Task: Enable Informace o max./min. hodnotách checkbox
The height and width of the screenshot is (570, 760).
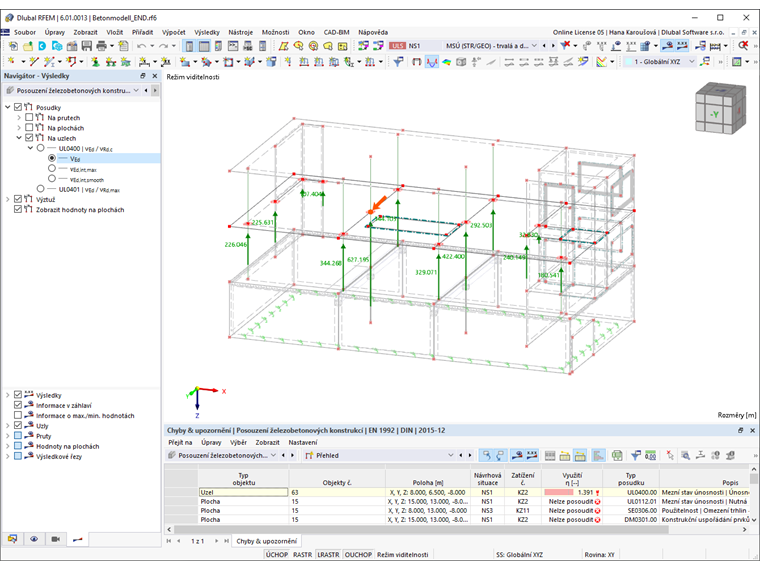Action: 18,415
